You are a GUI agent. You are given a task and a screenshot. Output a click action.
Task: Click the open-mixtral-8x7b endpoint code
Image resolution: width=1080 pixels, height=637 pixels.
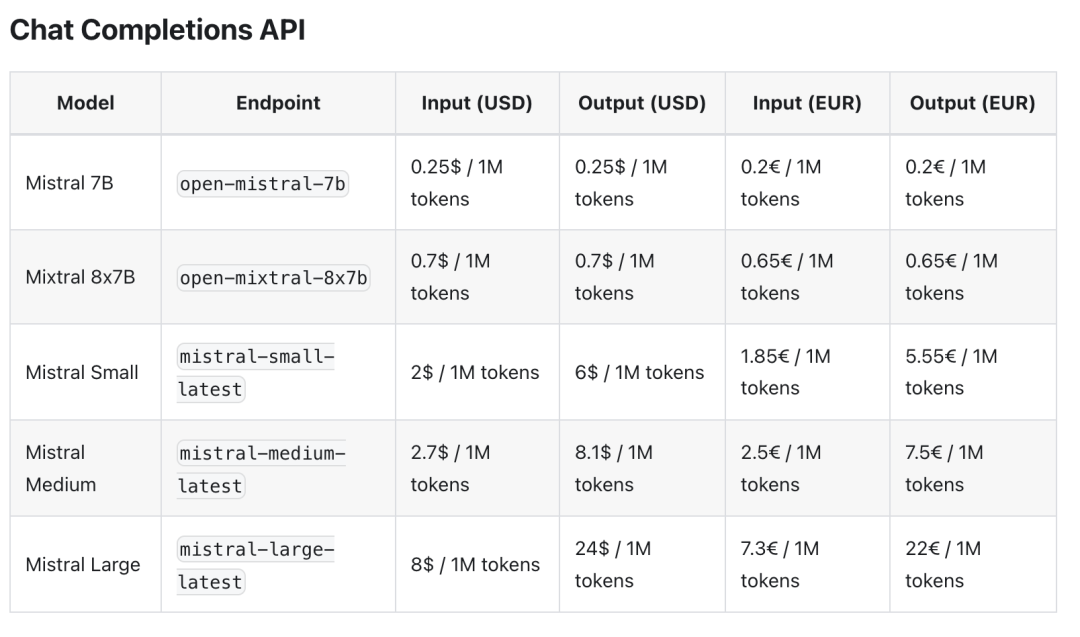pyautogui.click(x=273, y=278)
